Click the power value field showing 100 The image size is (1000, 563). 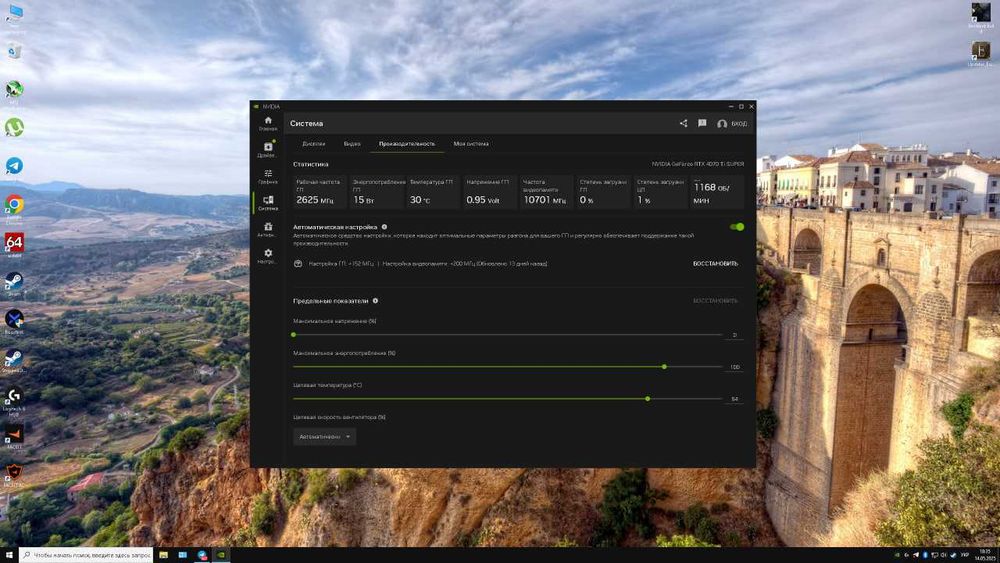pos(734,367)
